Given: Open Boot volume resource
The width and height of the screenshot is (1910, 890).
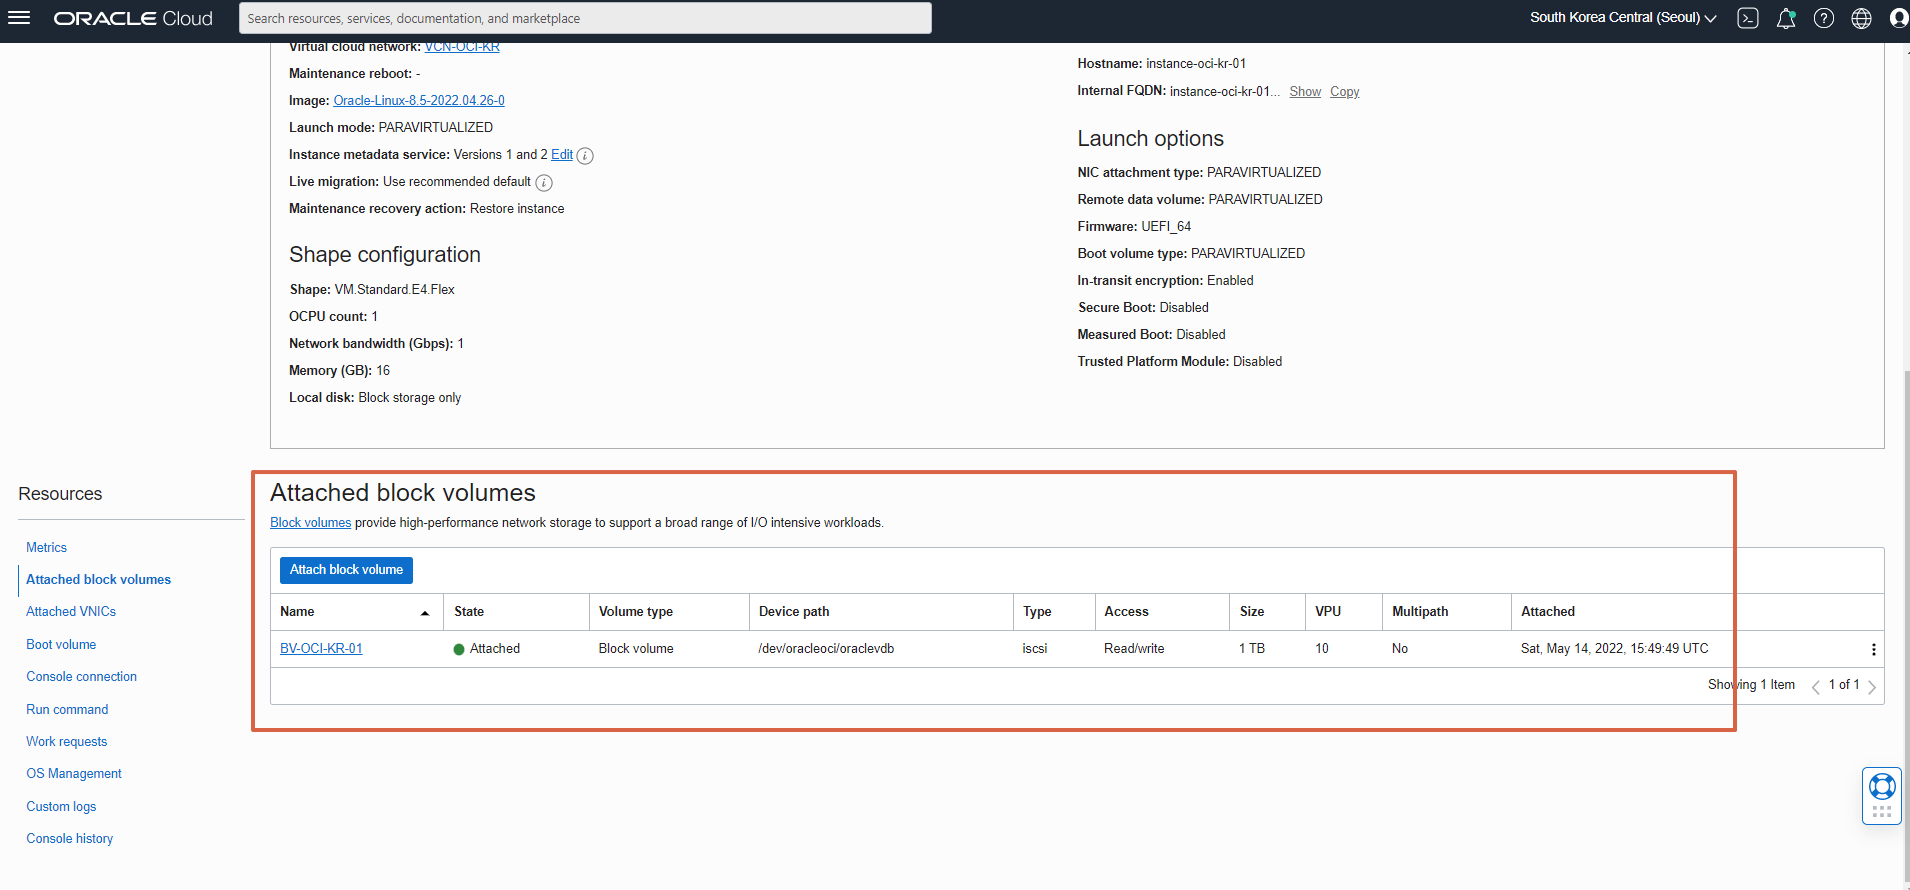Looking at the screenshot, I should click(61, 644).
